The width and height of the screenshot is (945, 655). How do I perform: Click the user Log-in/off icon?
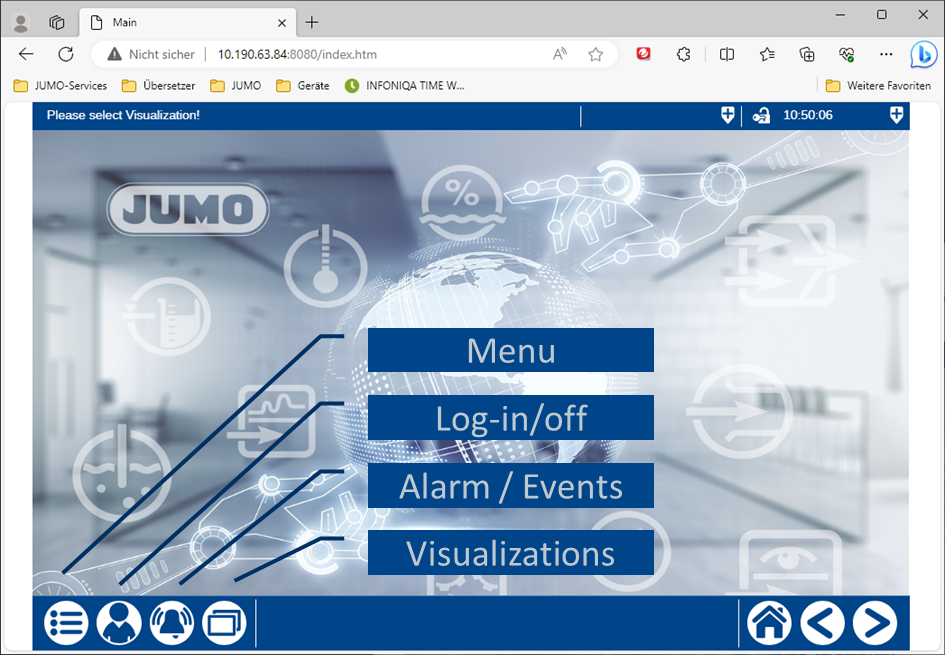click(119, 623)
